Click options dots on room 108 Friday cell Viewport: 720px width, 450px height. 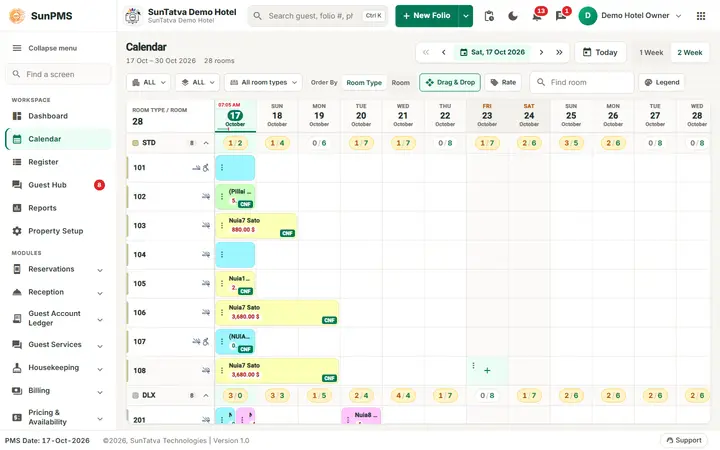click(x=473, y=366)
